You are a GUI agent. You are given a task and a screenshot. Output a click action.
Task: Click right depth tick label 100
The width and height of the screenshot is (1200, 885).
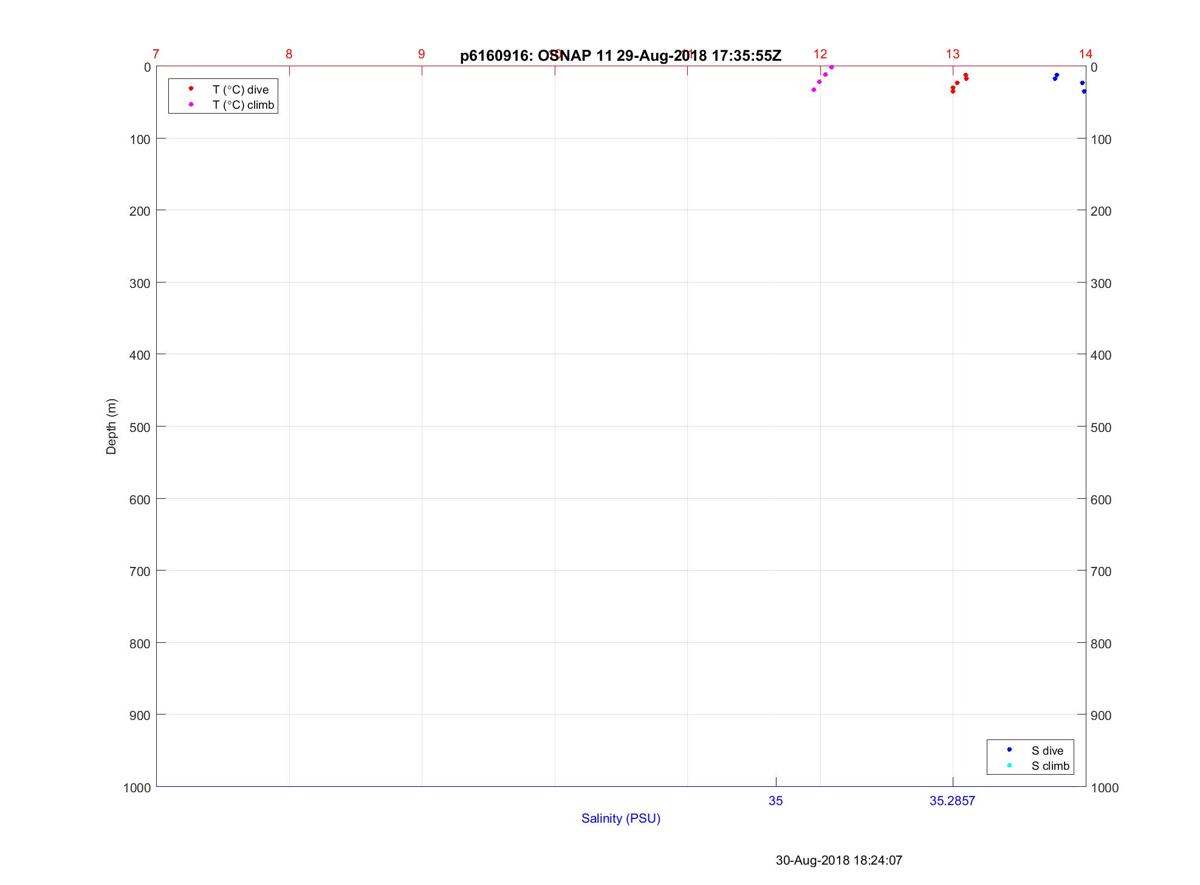[x=1102, y=139]
